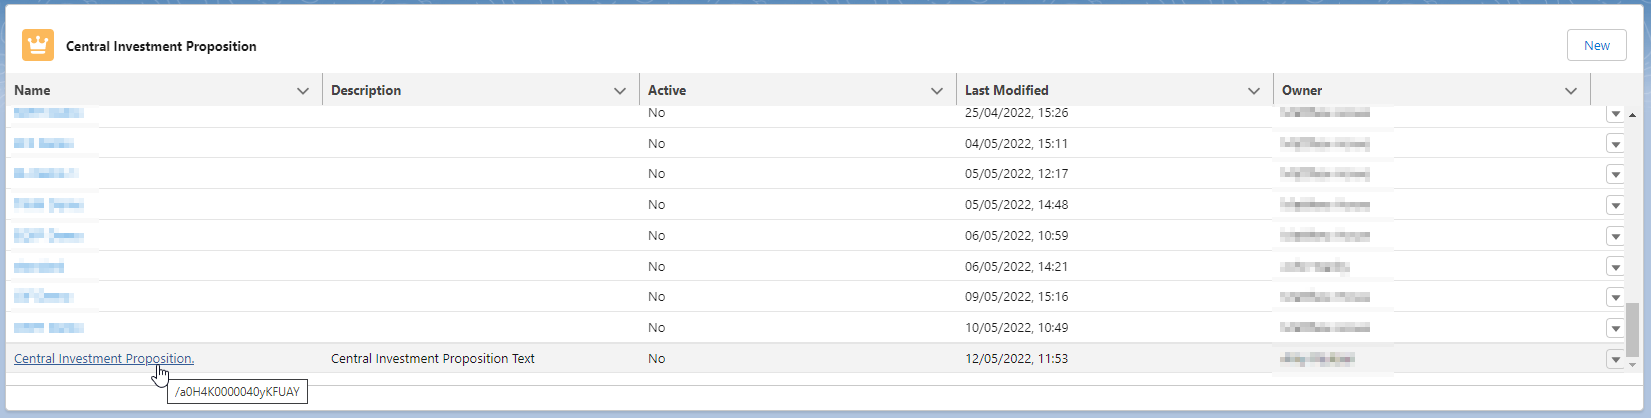Expand Description column options chevron
This screenshot has height=418, width=1651.
pos(620,91)
